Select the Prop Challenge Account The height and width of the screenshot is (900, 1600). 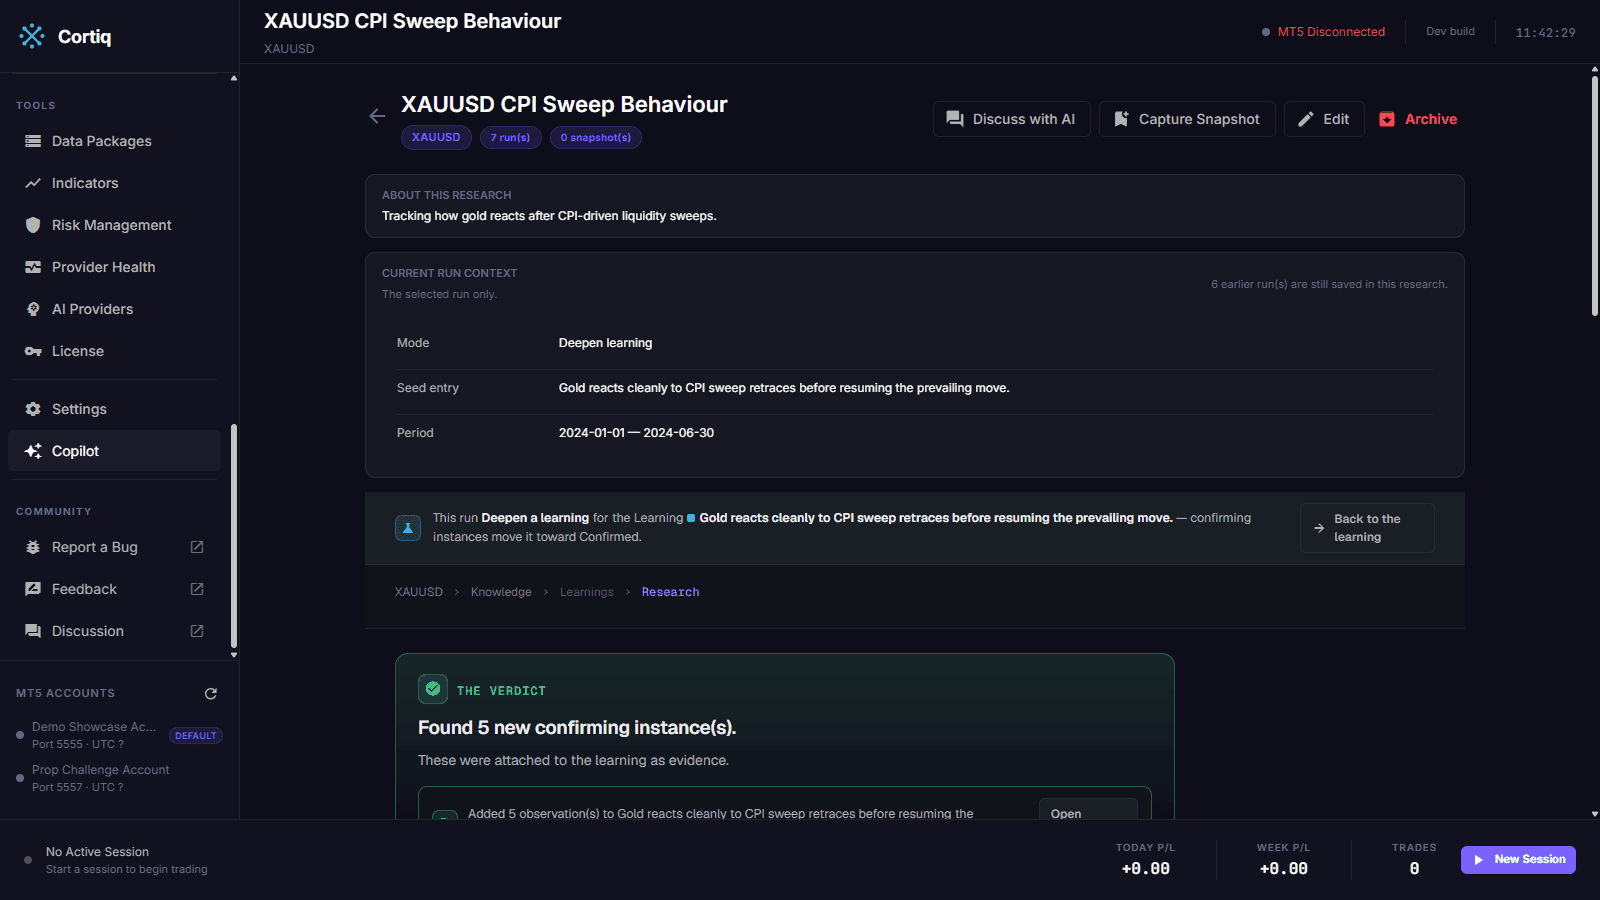[100, 778]
